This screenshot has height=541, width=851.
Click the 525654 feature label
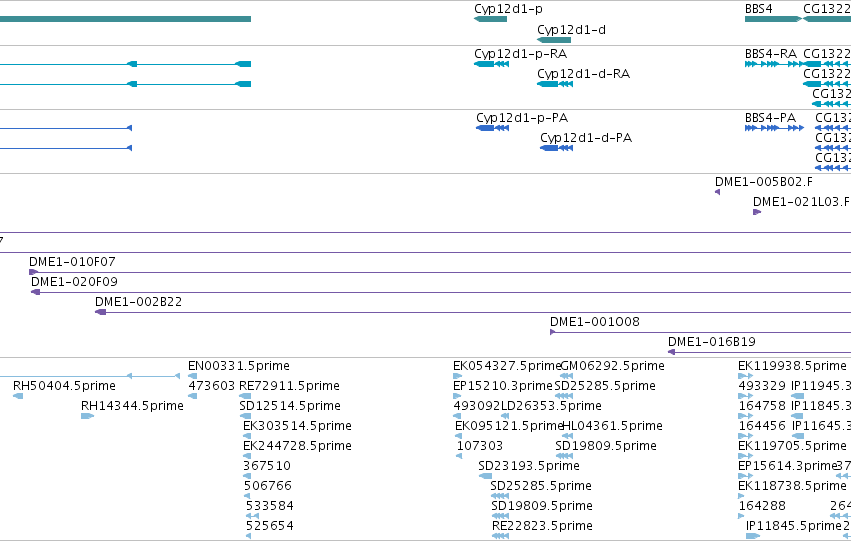point(269,526)
